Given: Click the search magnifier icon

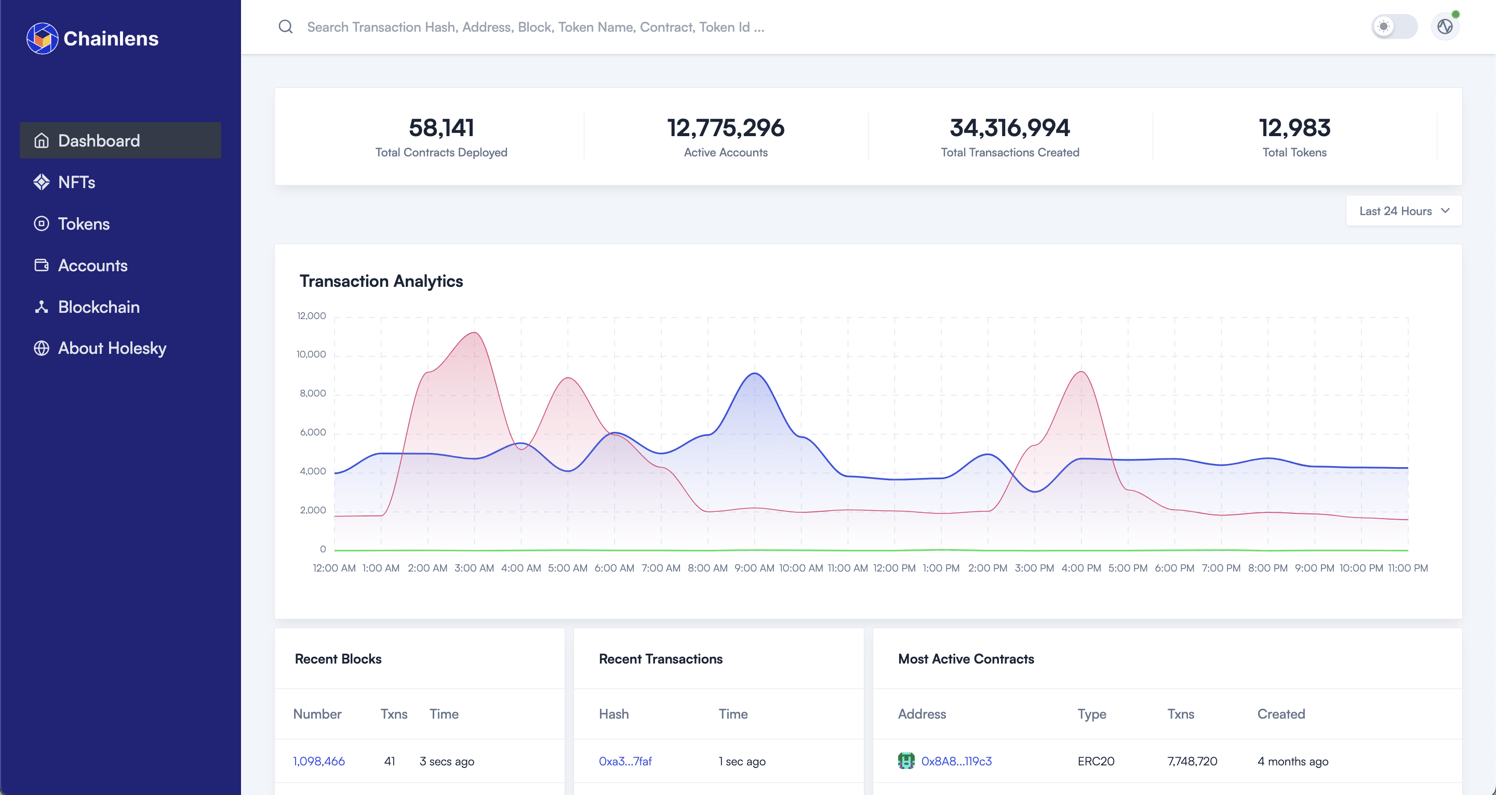Looking at the screenshot, I should pos(286,27).
